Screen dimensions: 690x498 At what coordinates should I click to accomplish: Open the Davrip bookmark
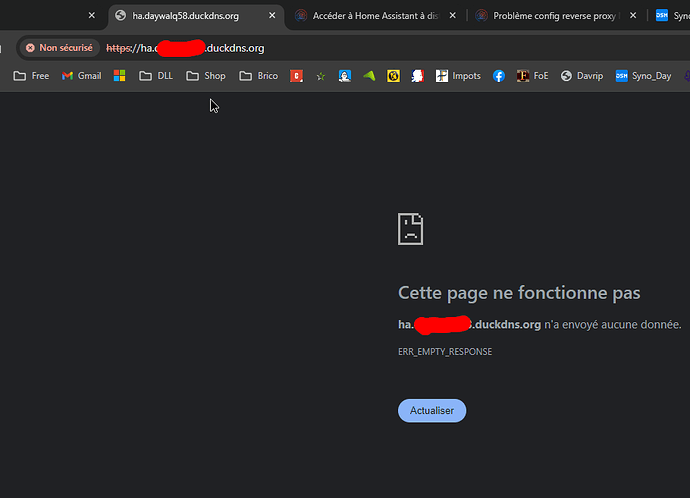point(581,76)
